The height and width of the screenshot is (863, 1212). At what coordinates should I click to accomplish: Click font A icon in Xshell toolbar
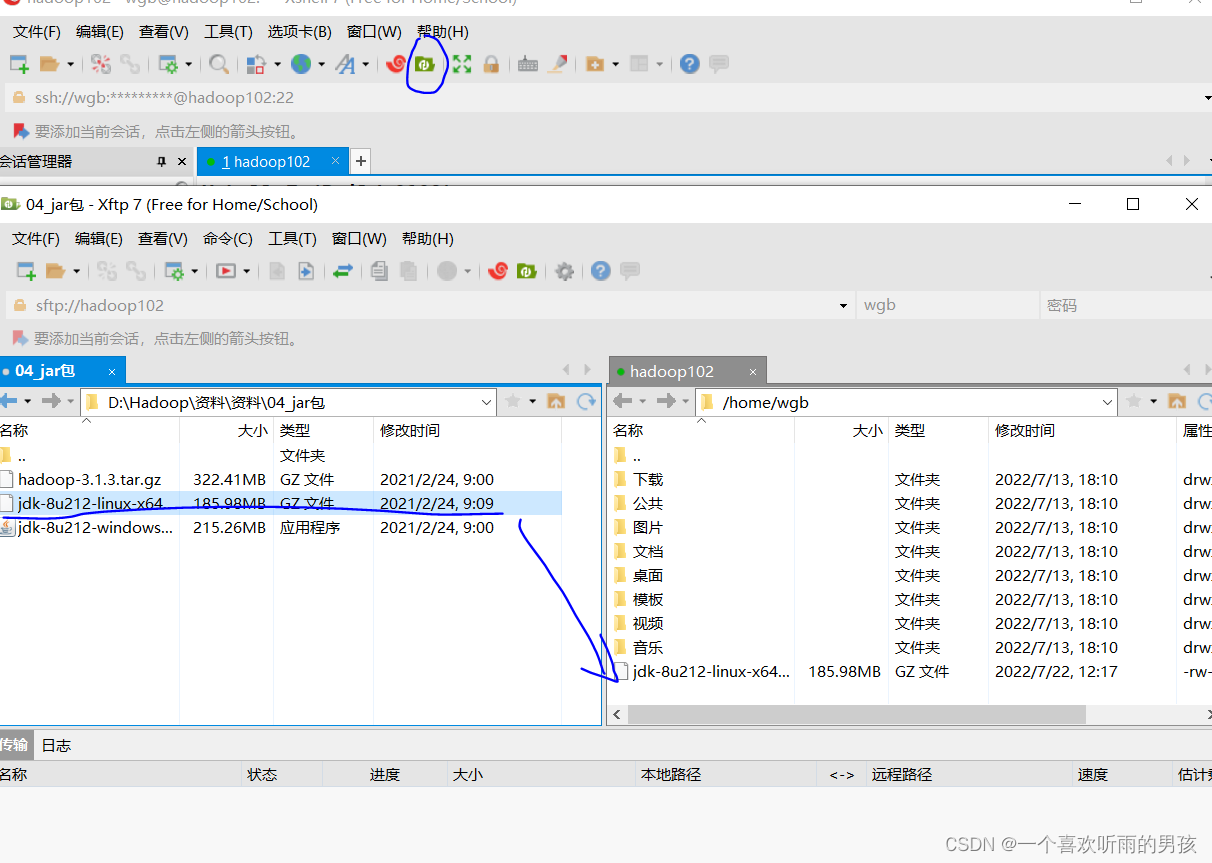[345, 64]
